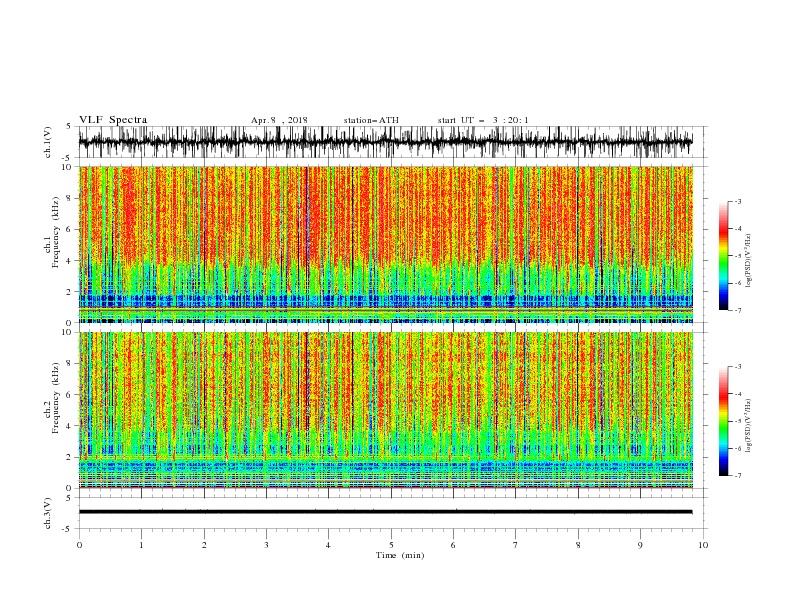The width and height of the screenshot is (792, 612).
Task: Click the "start UT = 3 :20: 1" text
Action: [x=483, y=120]
